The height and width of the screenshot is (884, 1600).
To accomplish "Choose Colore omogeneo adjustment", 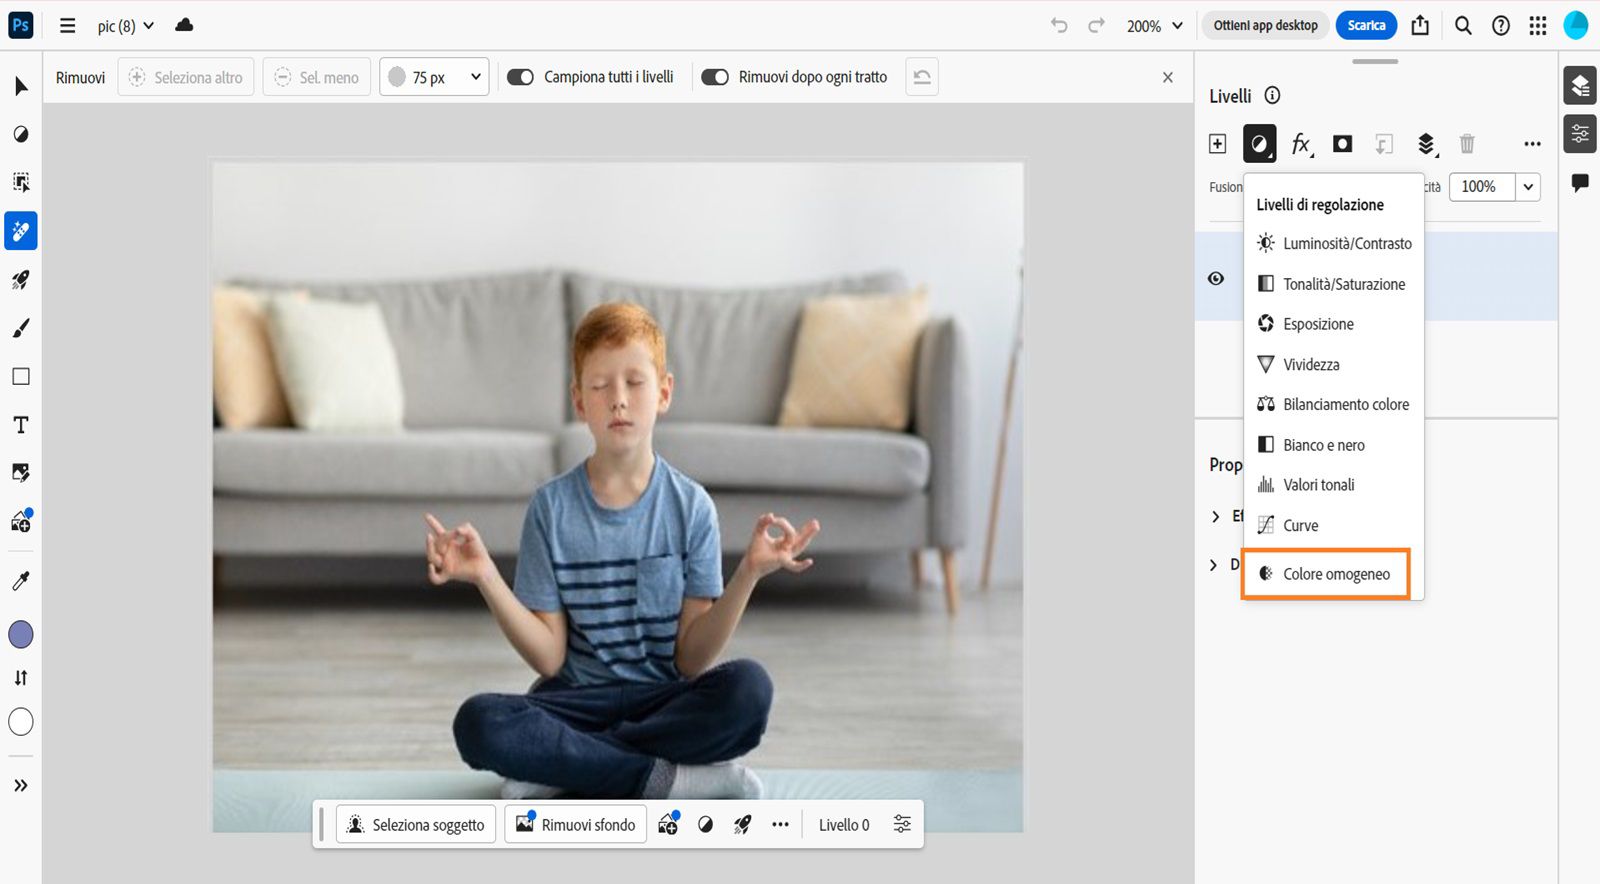I will click(1326, 574).
